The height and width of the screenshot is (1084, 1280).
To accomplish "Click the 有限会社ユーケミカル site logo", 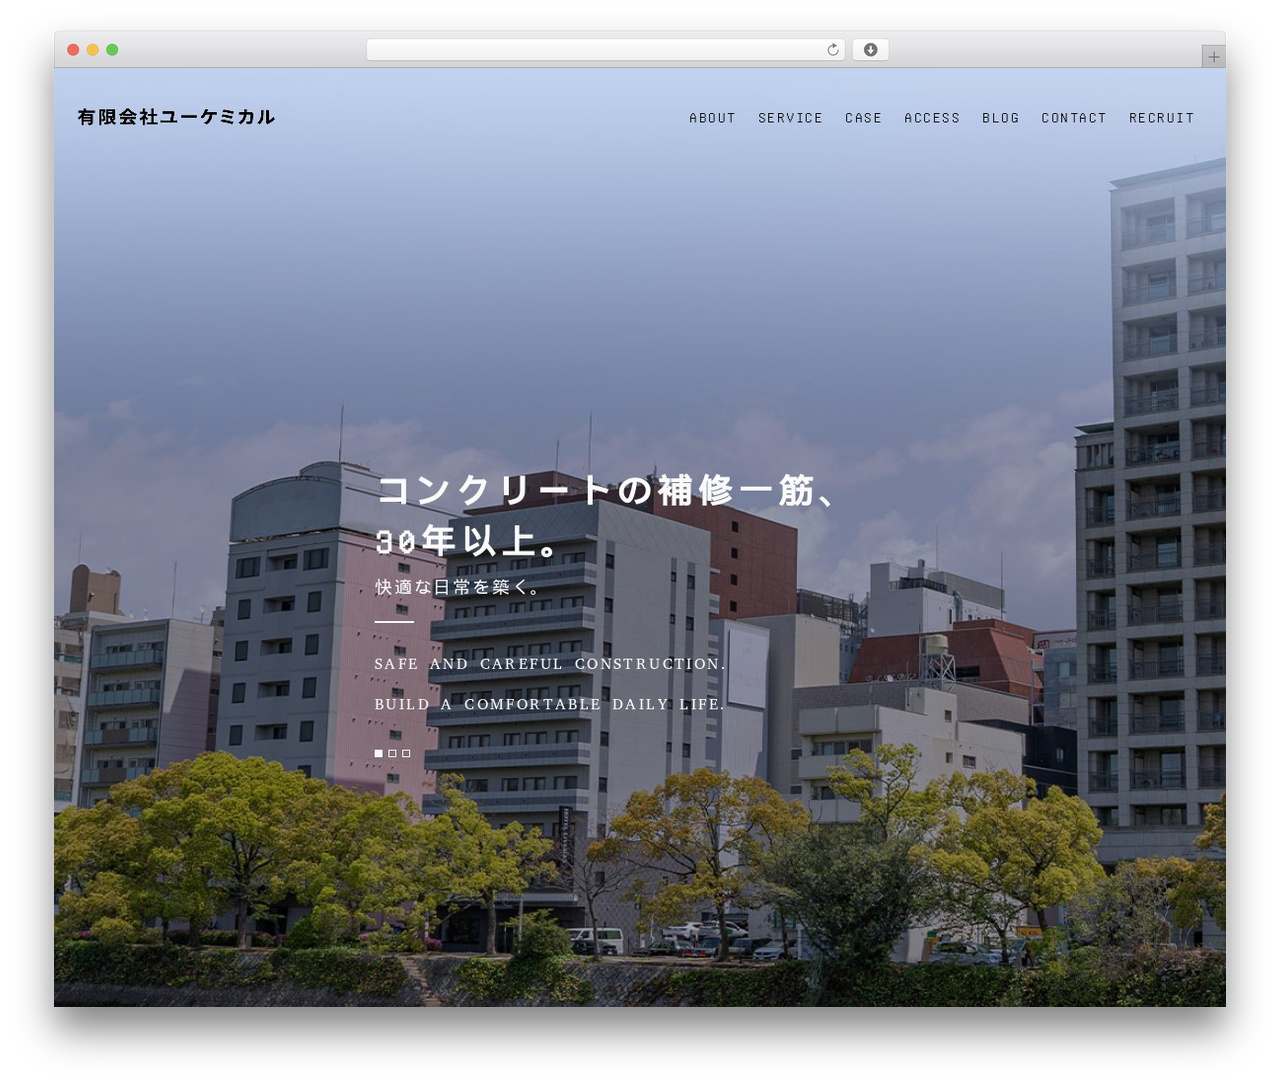I will [176, 117].
